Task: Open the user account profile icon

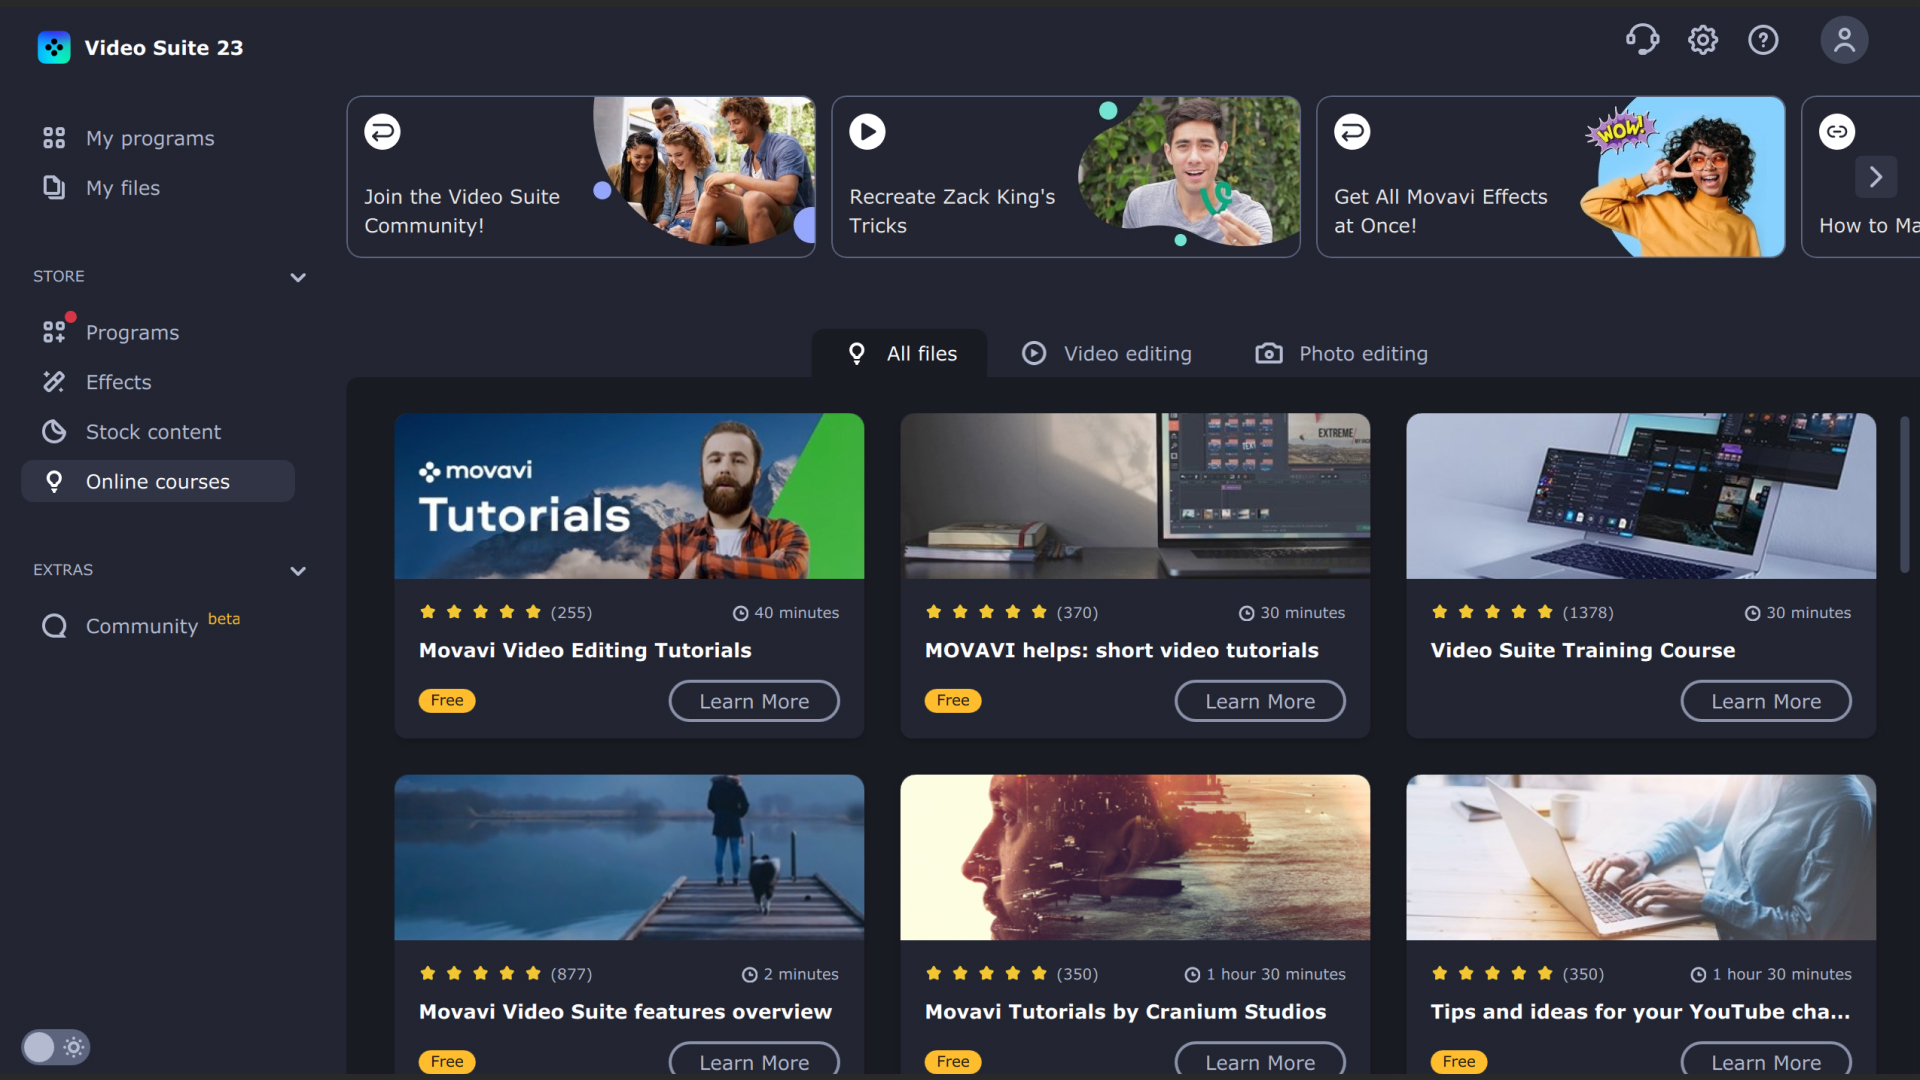Action: [x=1844, y=39]
